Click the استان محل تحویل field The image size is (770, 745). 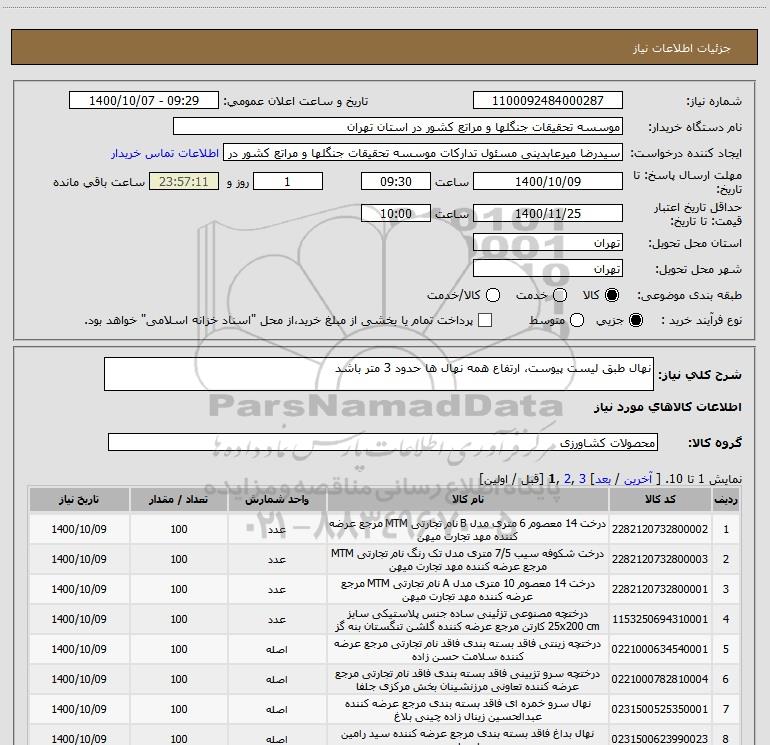[548, 243]
